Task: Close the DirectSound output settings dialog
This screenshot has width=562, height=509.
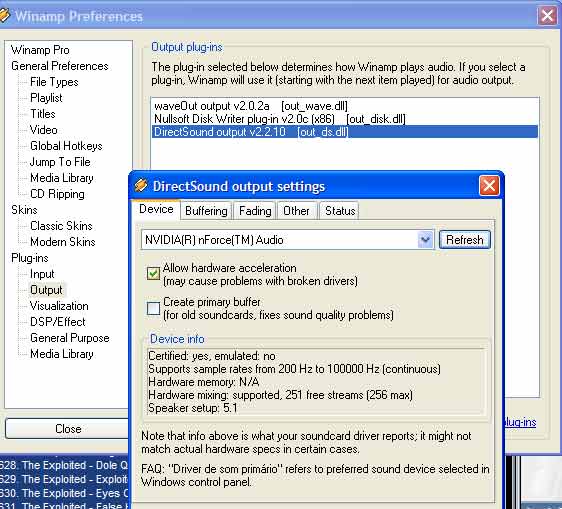Action: 489,186
